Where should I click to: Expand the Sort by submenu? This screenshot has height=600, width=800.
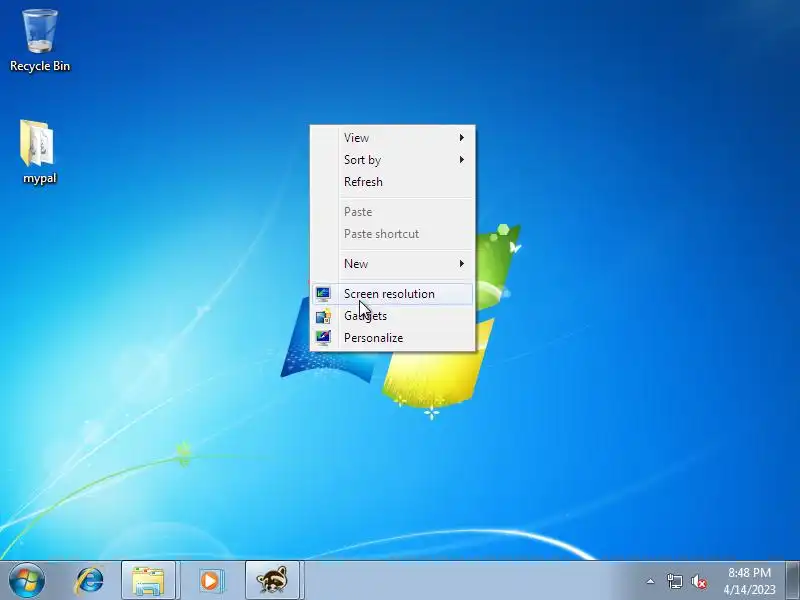(x=392, y=160)
